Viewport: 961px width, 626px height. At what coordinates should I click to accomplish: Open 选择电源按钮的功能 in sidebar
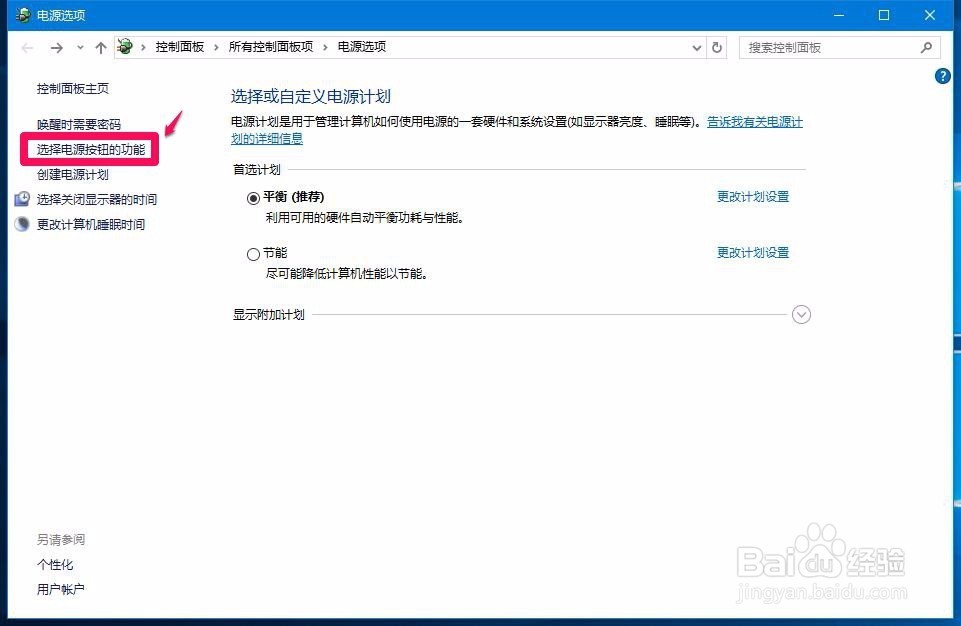(91, 150)
